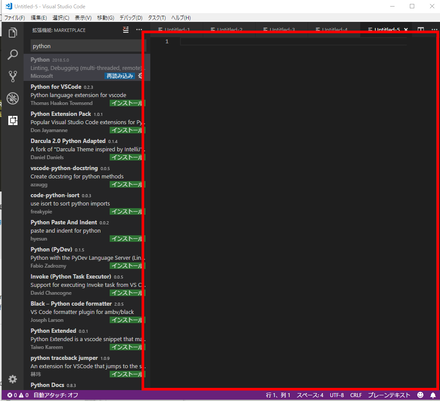The height and width of the screenshot is (401, 440).
Task: Change line ending via CRLF
Action: tap(356, 395)
